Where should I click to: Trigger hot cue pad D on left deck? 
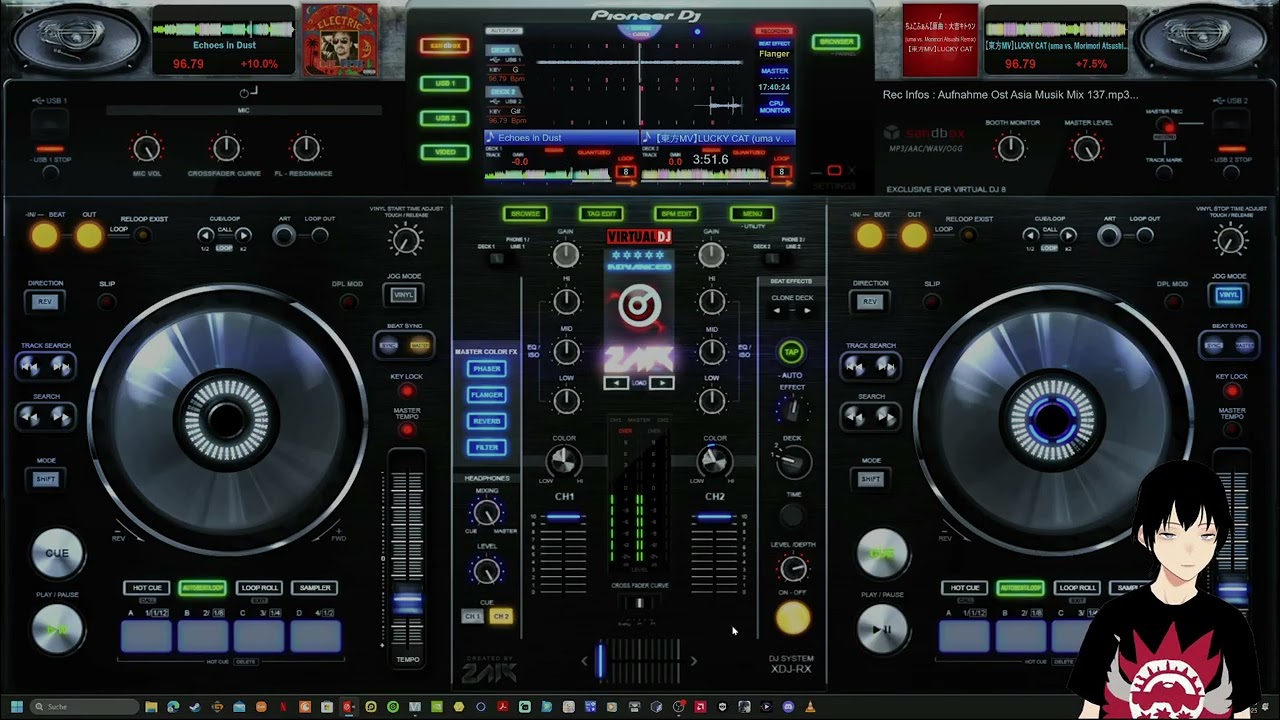[x=315, y=636]
